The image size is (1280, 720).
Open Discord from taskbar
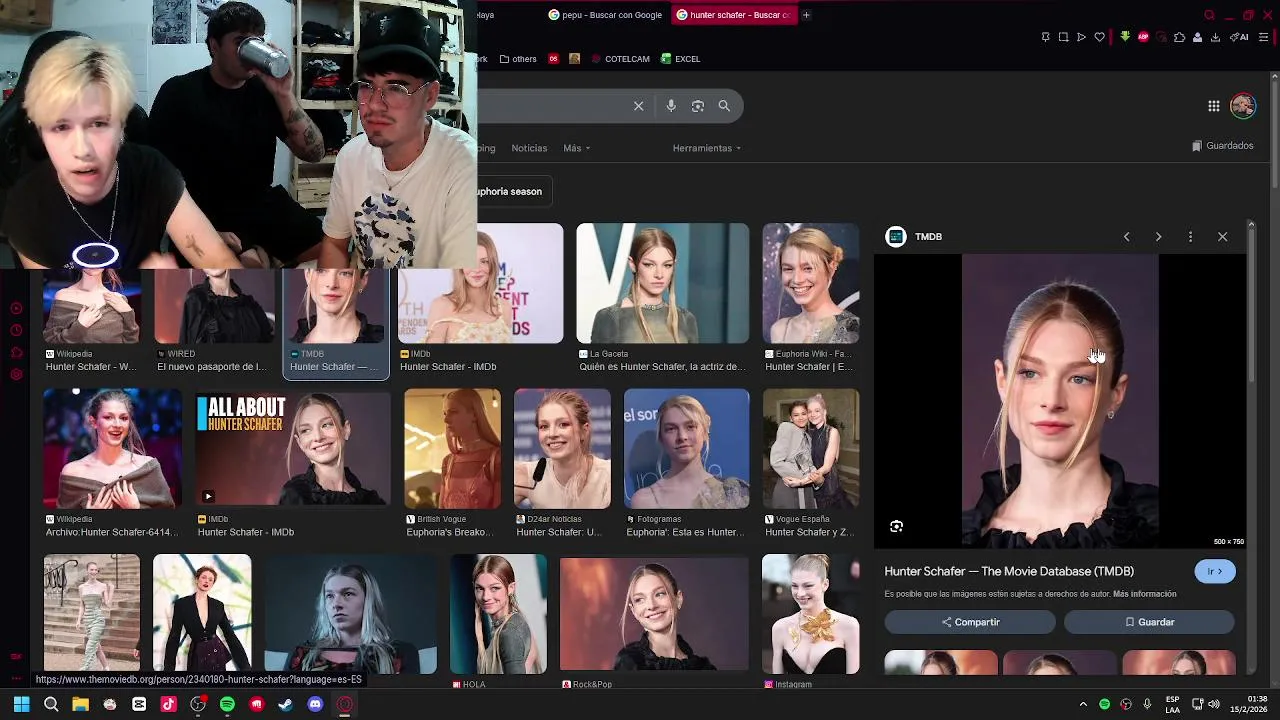[x=315, y=704]
